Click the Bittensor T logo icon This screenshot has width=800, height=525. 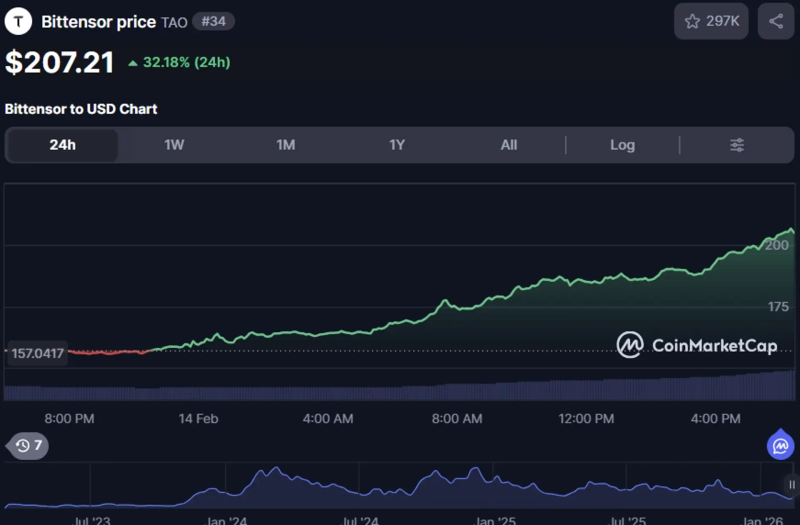coord(18,21)
